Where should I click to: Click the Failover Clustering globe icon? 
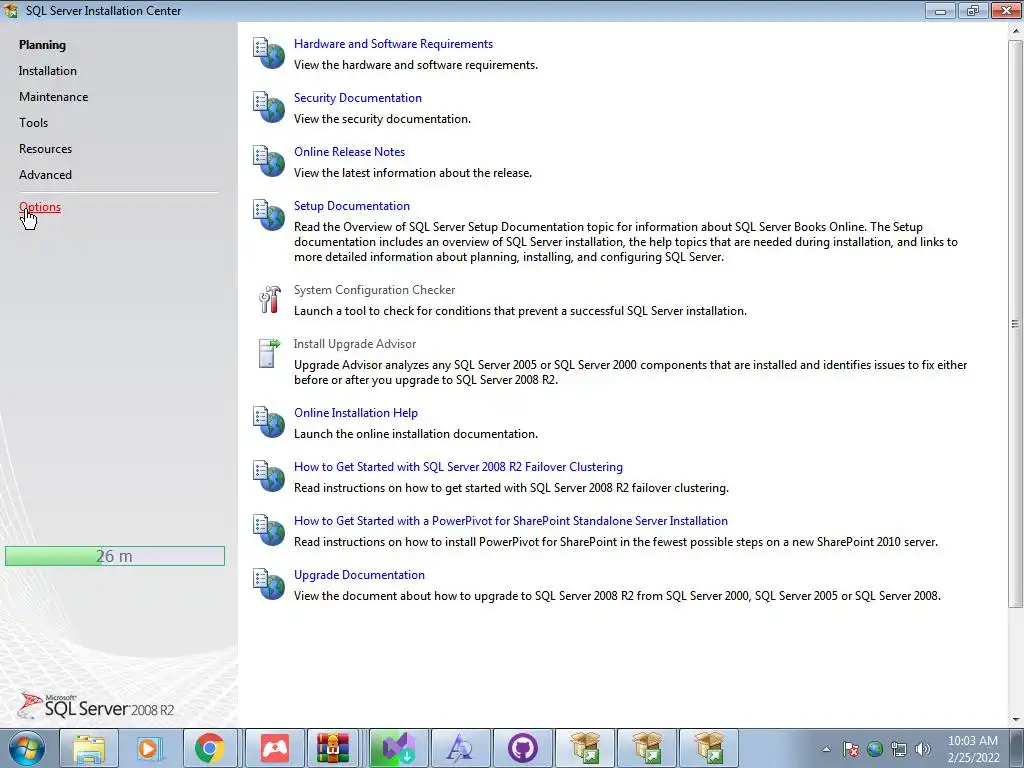pyautogui.click(x=268, y=476)
